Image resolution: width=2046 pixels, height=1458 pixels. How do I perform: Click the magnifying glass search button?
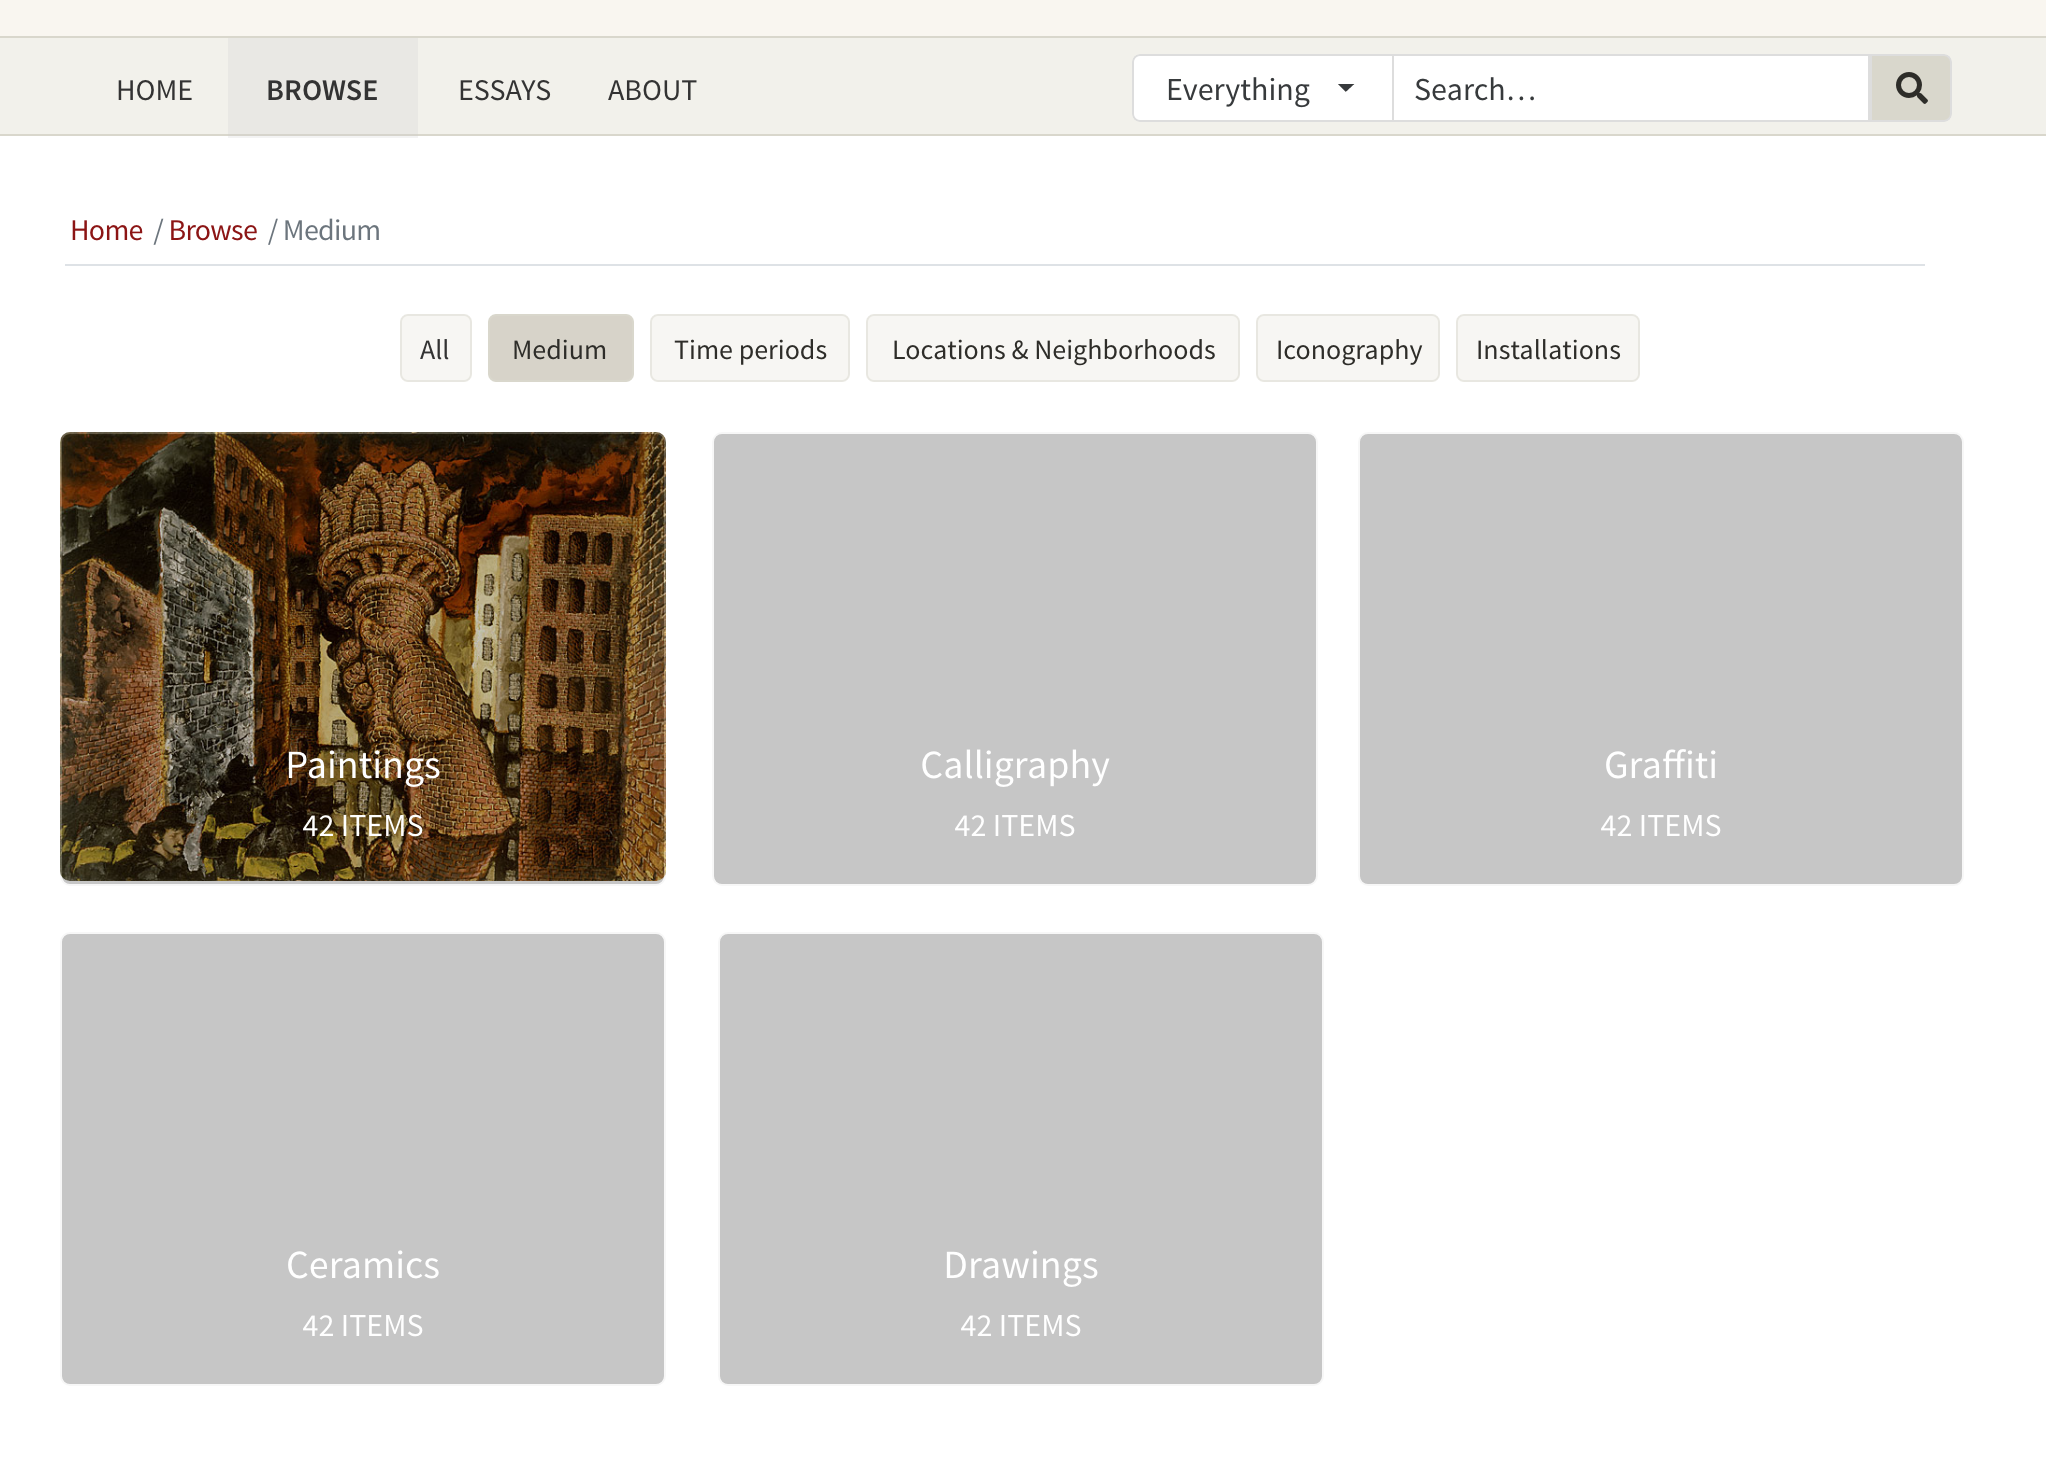tap(1910, 88)
